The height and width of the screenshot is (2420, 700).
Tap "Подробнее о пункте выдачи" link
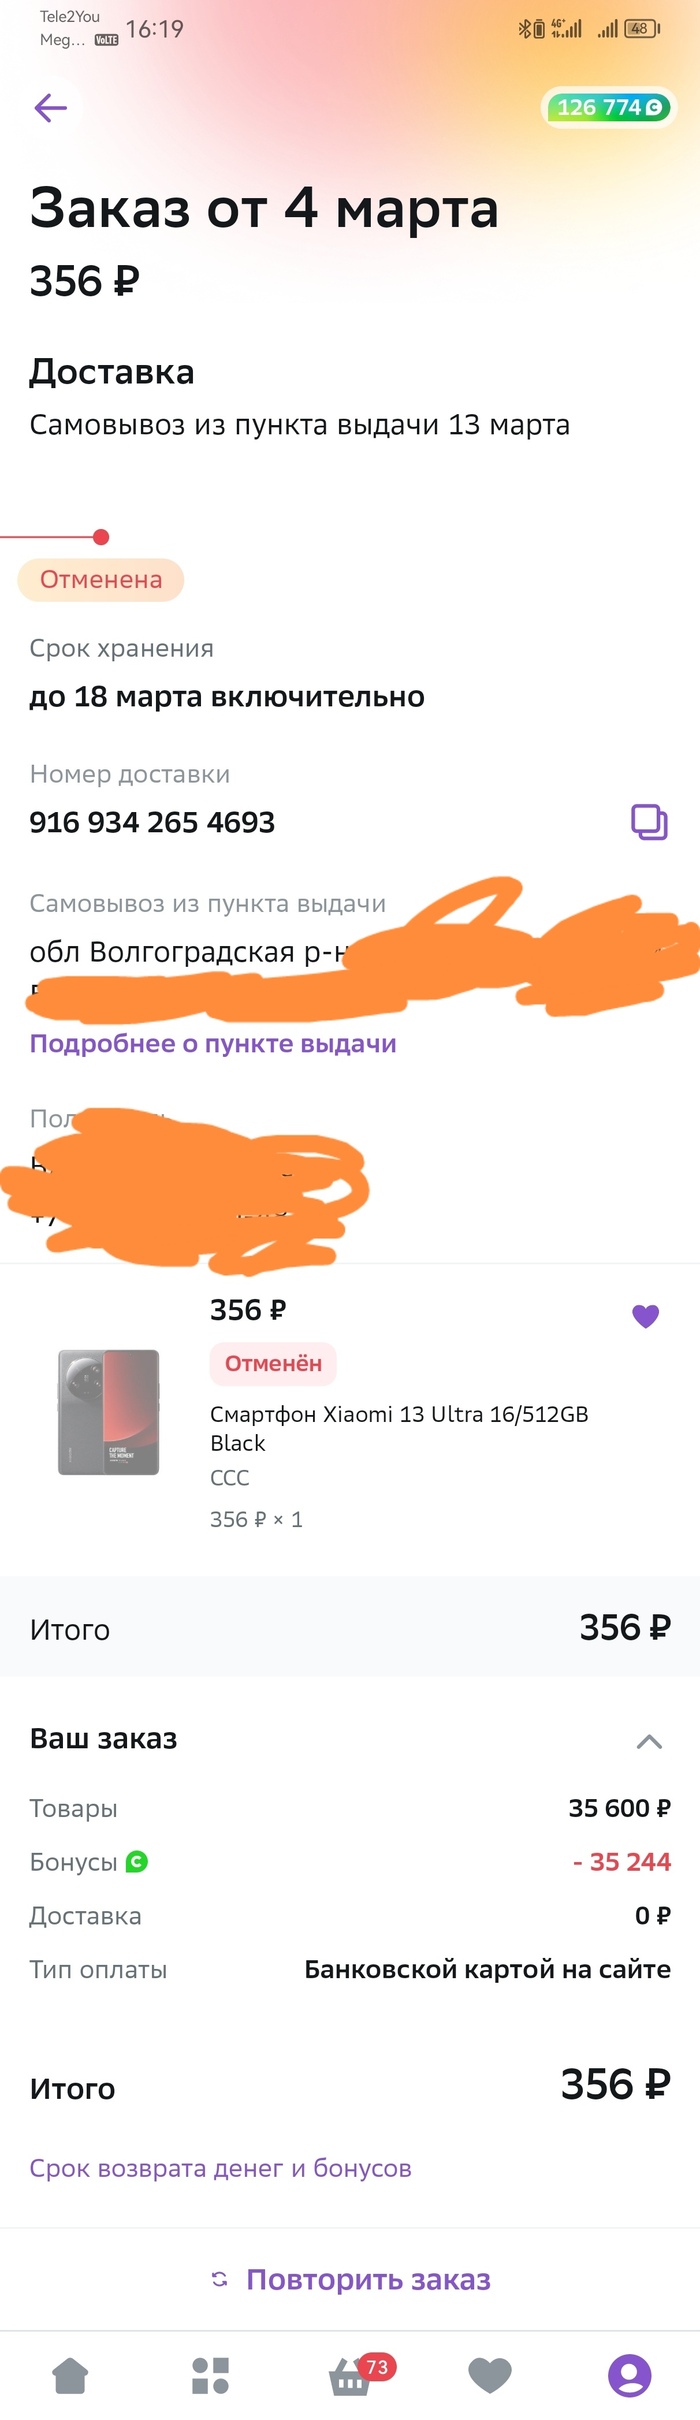tap(213, 1044)
